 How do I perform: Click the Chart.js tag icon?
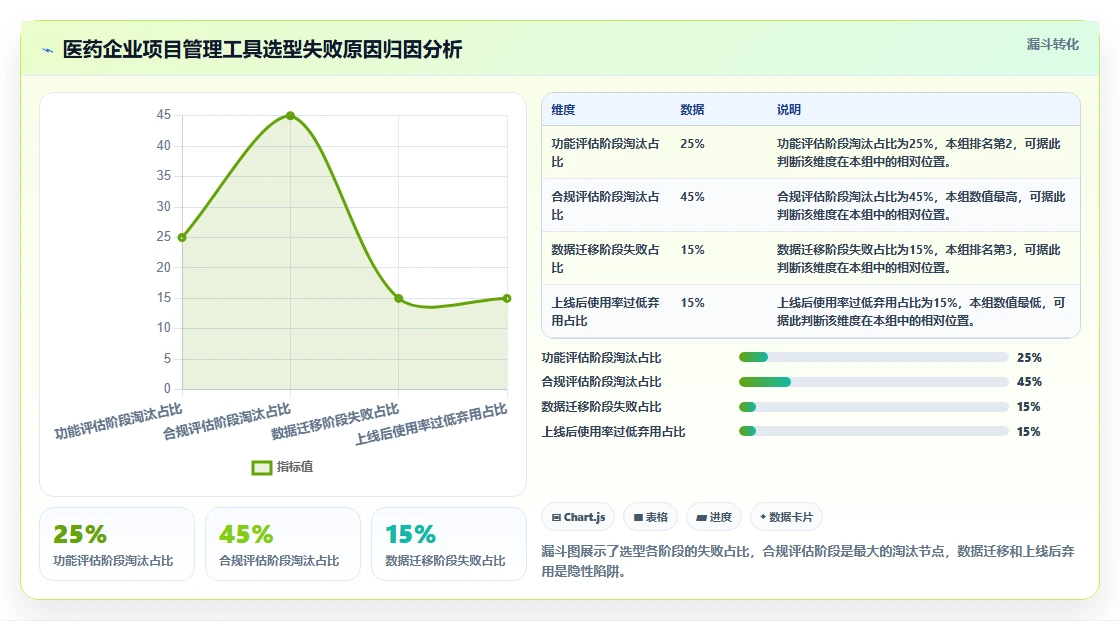556,517
